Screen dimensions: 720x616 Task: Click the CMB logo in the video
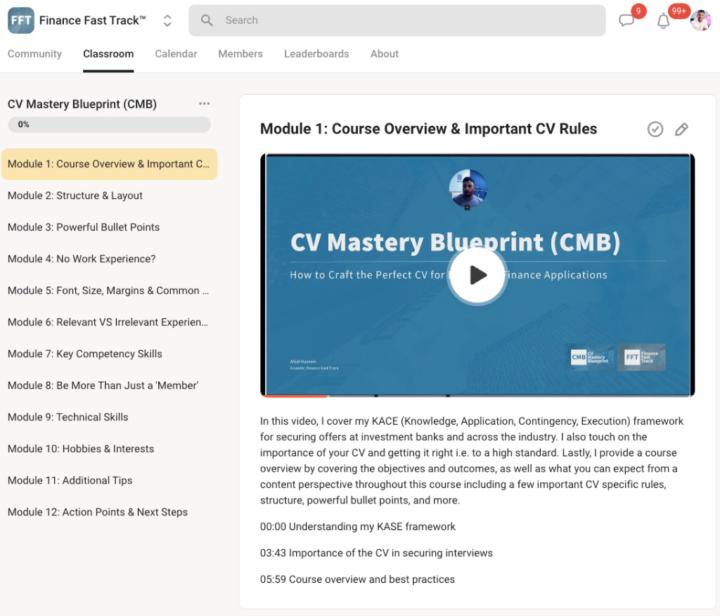tap(590, 357)
